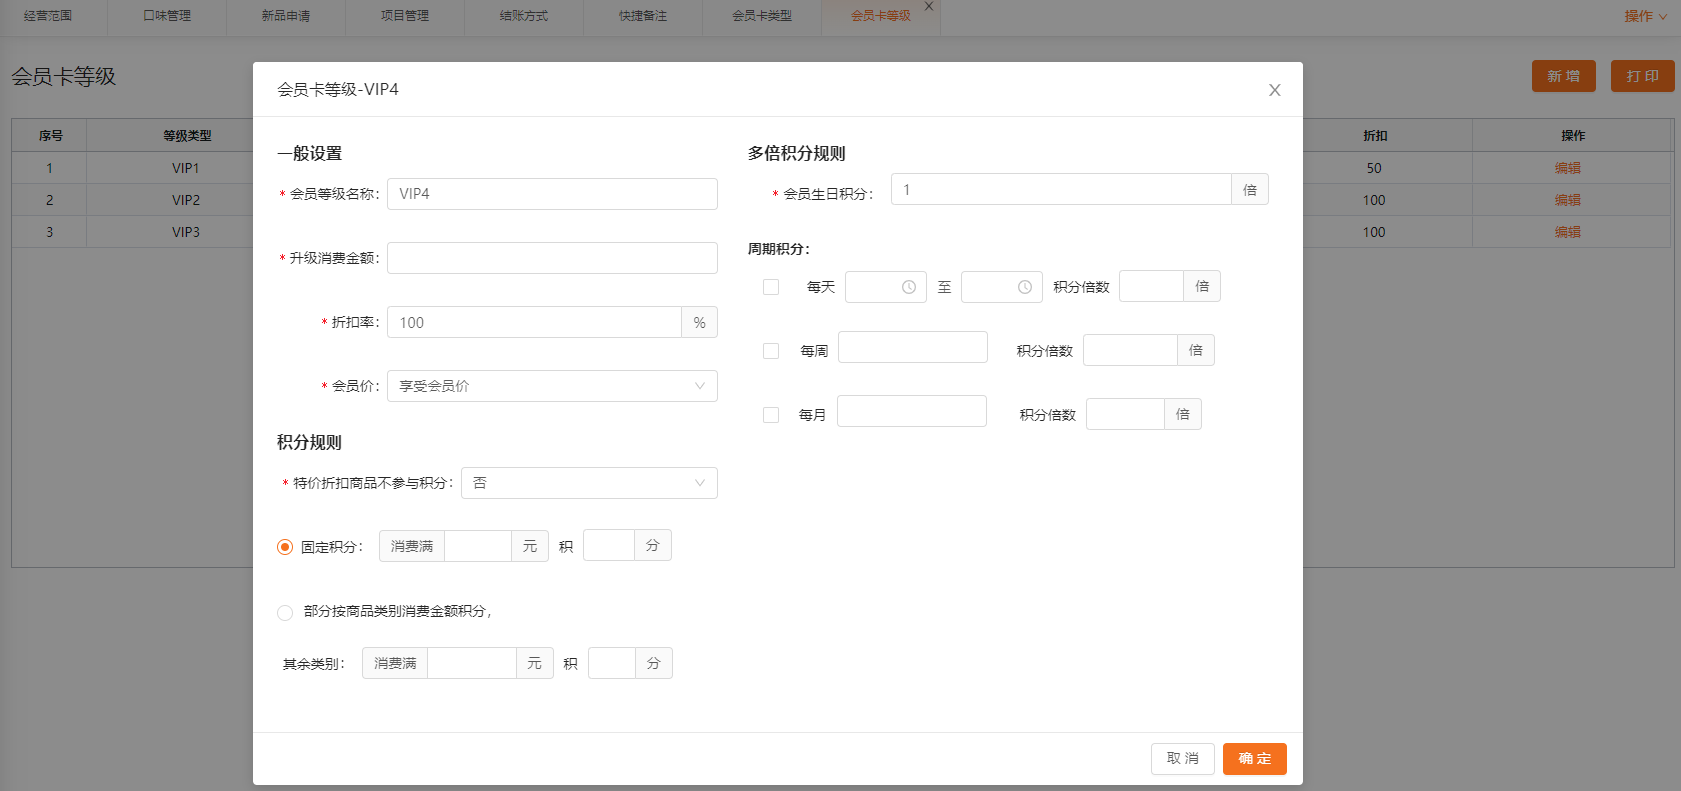Switch to the 新品申请 tab
This screenshot has width=1681, height=791.
point(286,16)
